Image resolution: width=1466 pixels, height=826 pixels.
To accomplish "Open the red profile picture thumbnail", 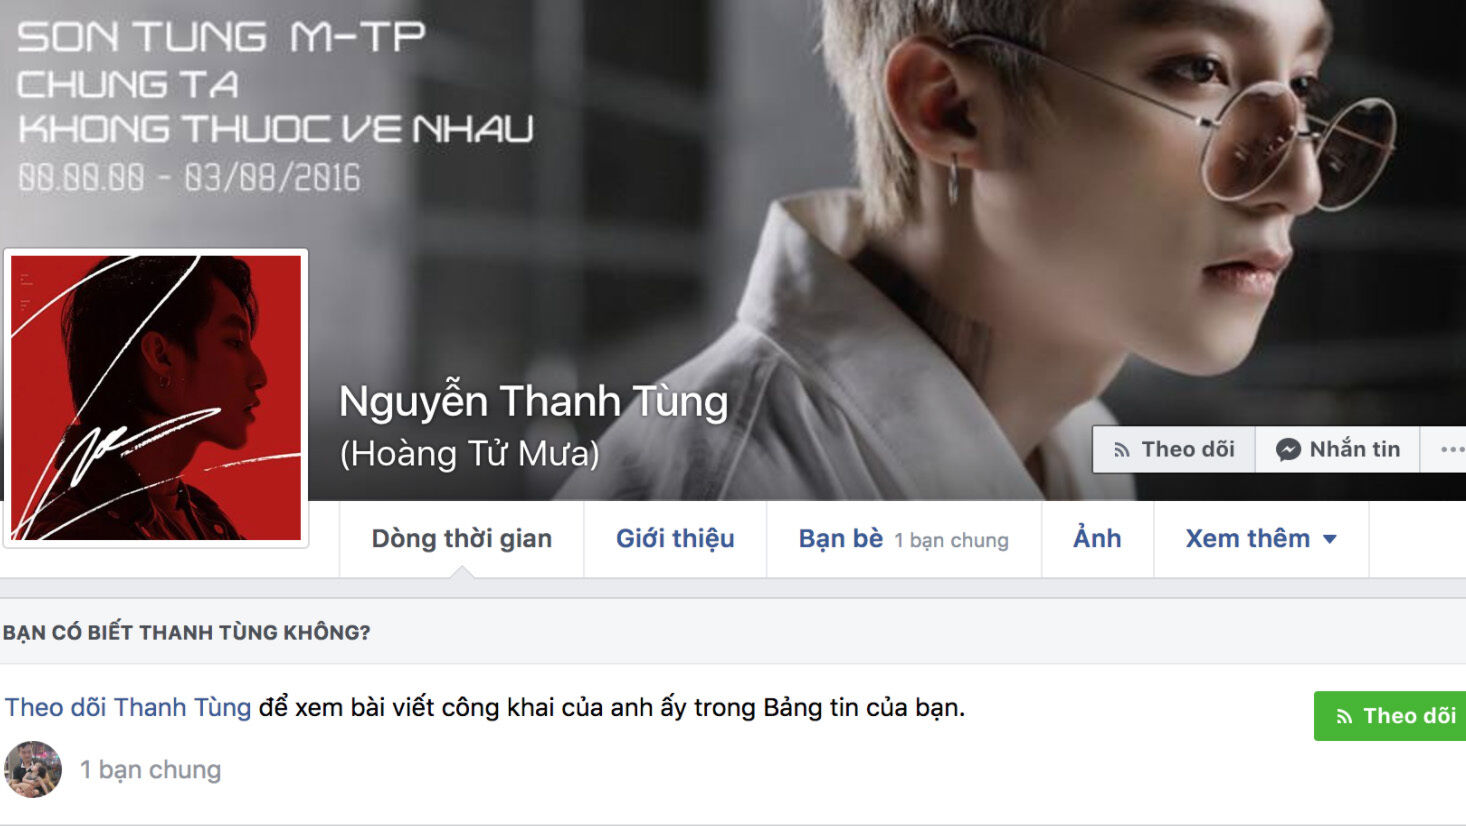I will 156,398.
